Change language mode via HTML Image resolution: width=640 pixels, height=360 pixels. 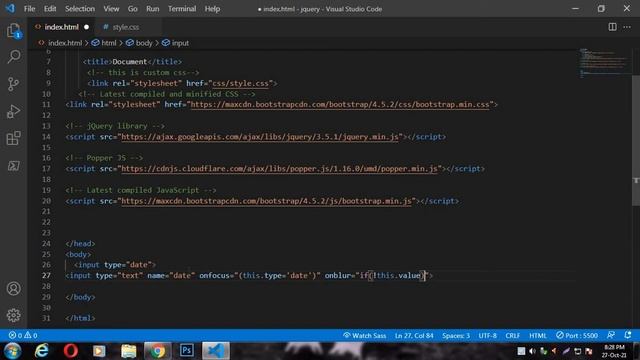click(x=538, y=336)
